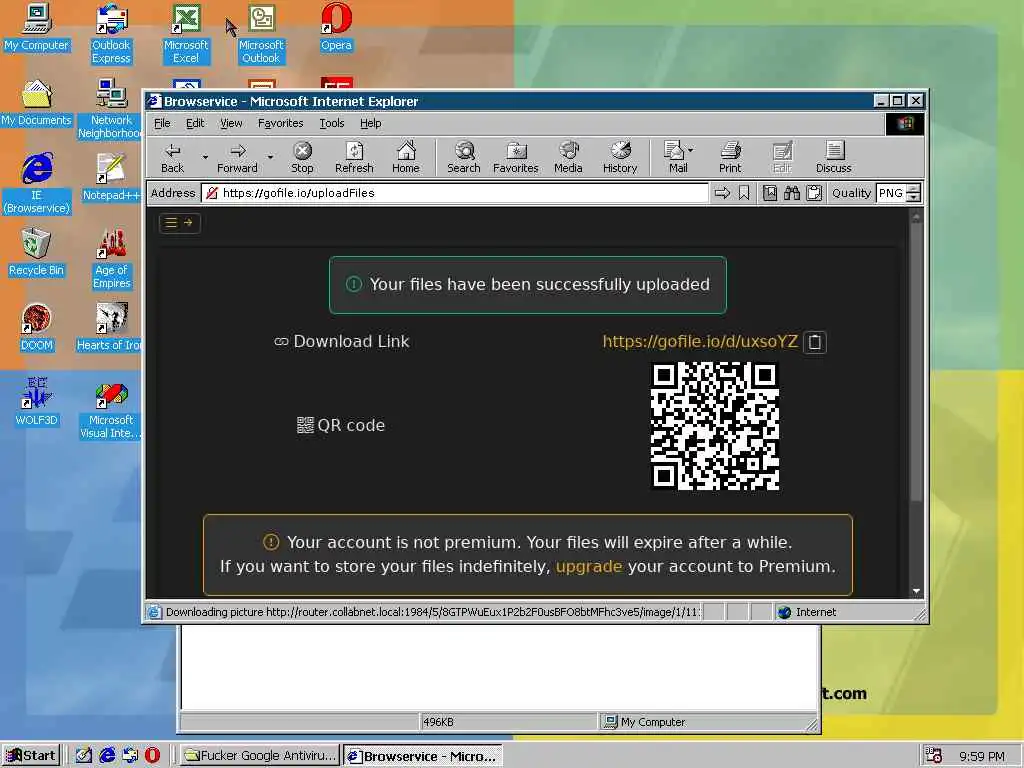Refresh the current page

pyautogui.click(x=354, y=158)
